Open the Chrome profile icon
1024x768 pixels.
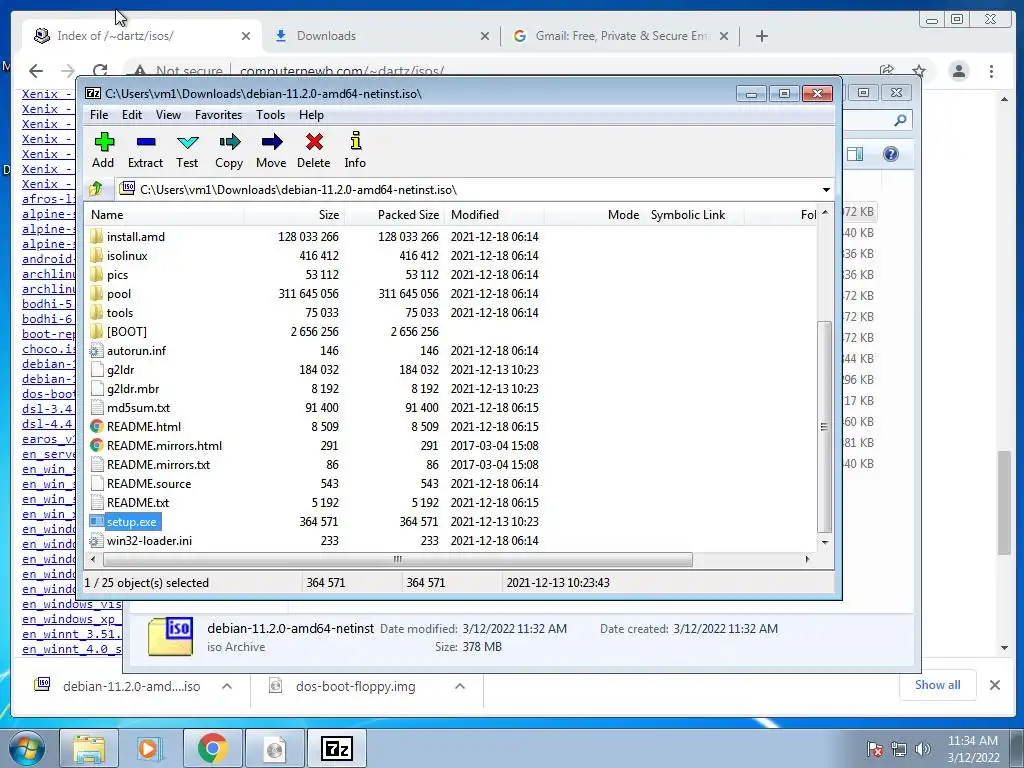(959, 71)
